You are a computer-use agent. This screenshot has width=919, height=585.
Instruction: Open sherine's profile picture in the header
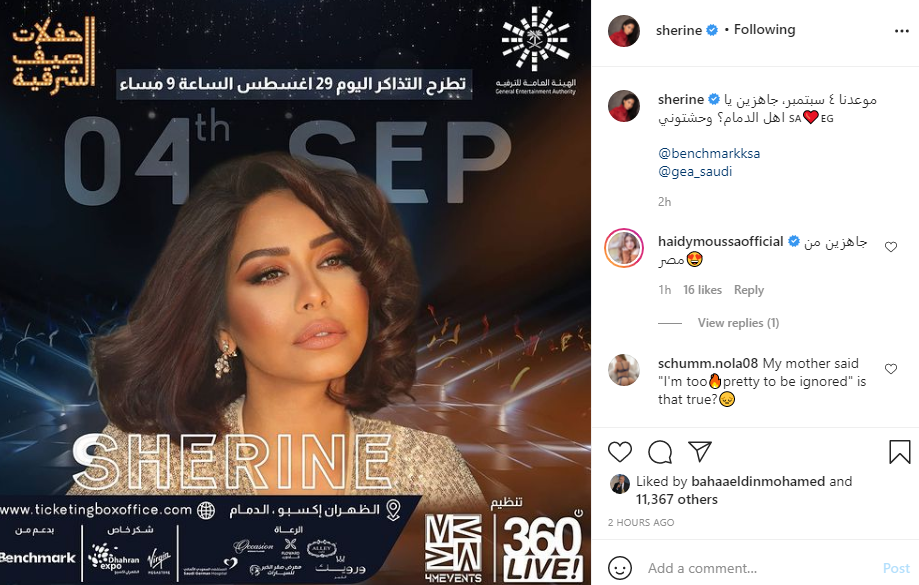tap(624, 30)
